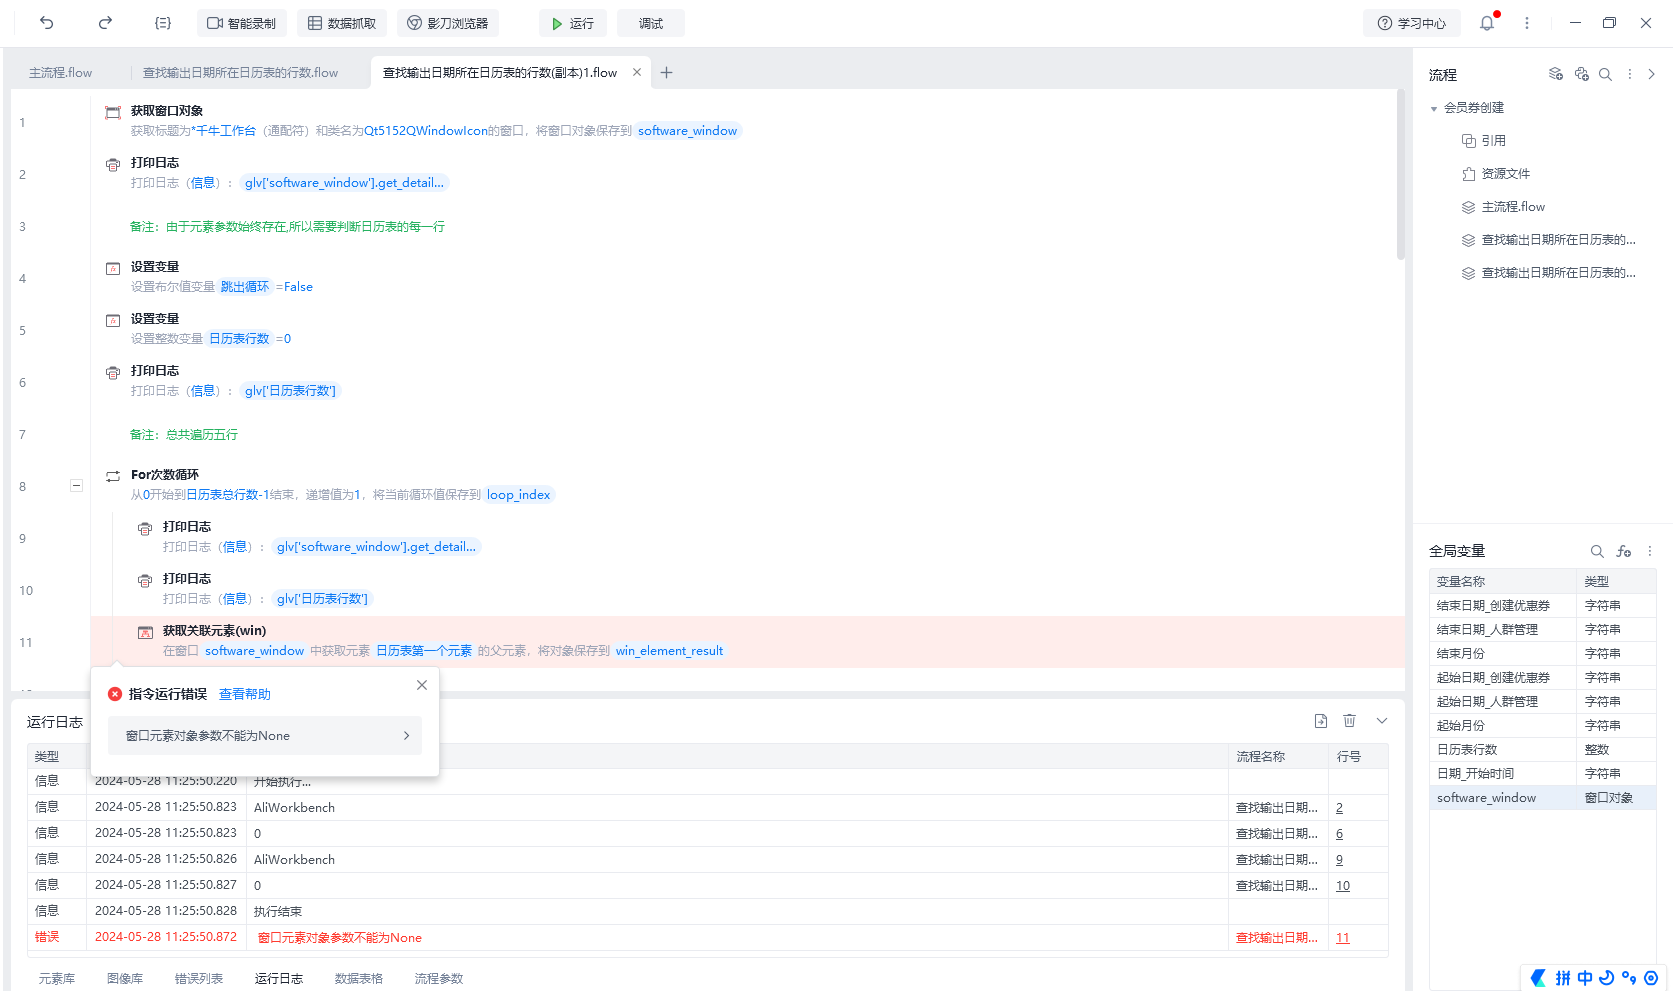This screenshot has width=1673, height=991.
Task: Expand the error detail message row
Action: tap(265, 736)
